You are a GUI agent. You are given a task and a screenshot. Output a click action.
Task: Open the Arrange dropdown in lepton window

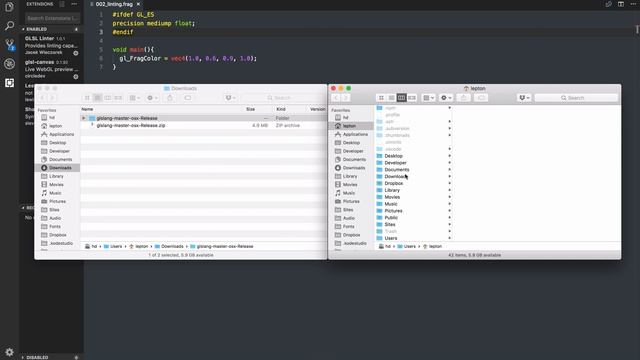[428, 98]
